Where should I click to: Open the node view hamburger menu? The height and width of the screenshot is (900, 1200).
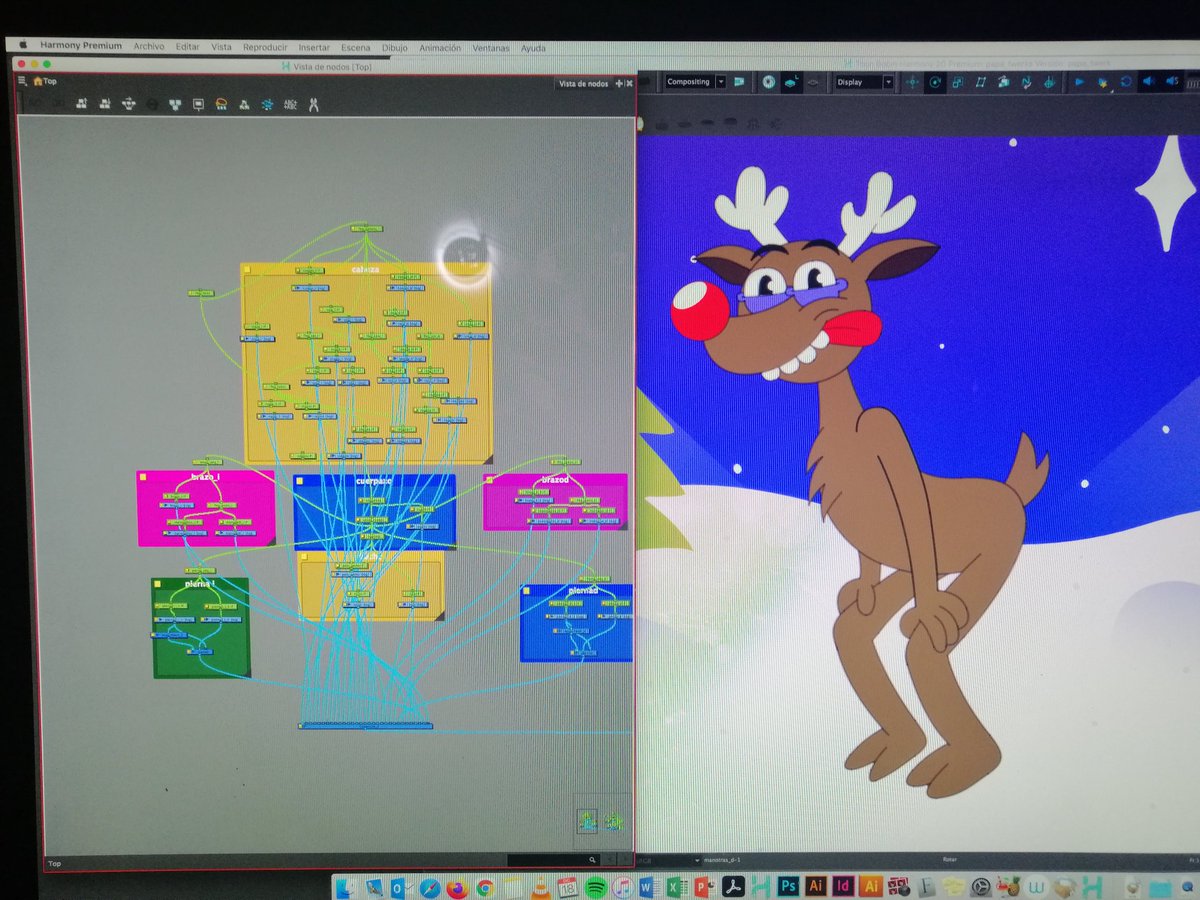(x=22, y=81)
